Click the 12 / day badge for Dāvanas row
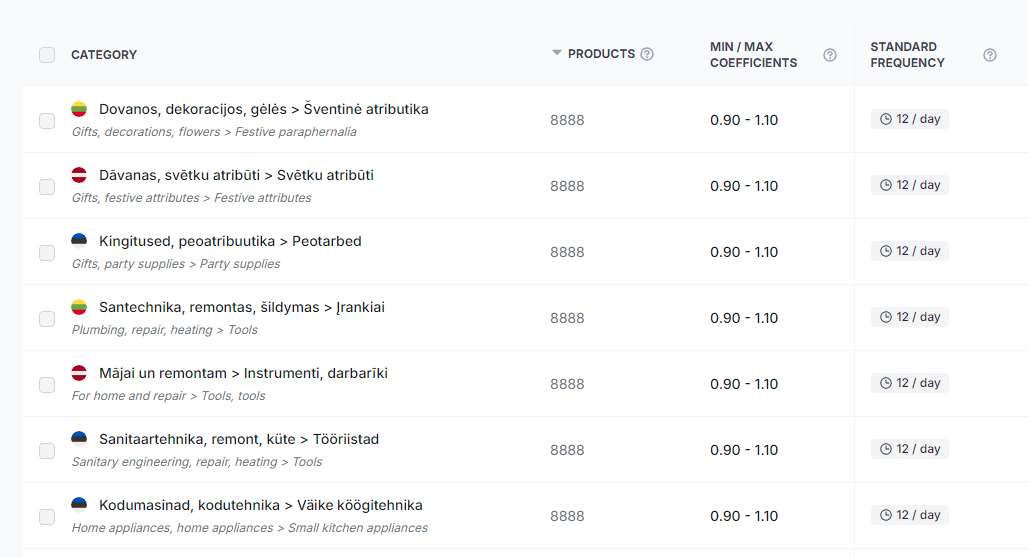1028x557 pixels. [x=909, y=185]
